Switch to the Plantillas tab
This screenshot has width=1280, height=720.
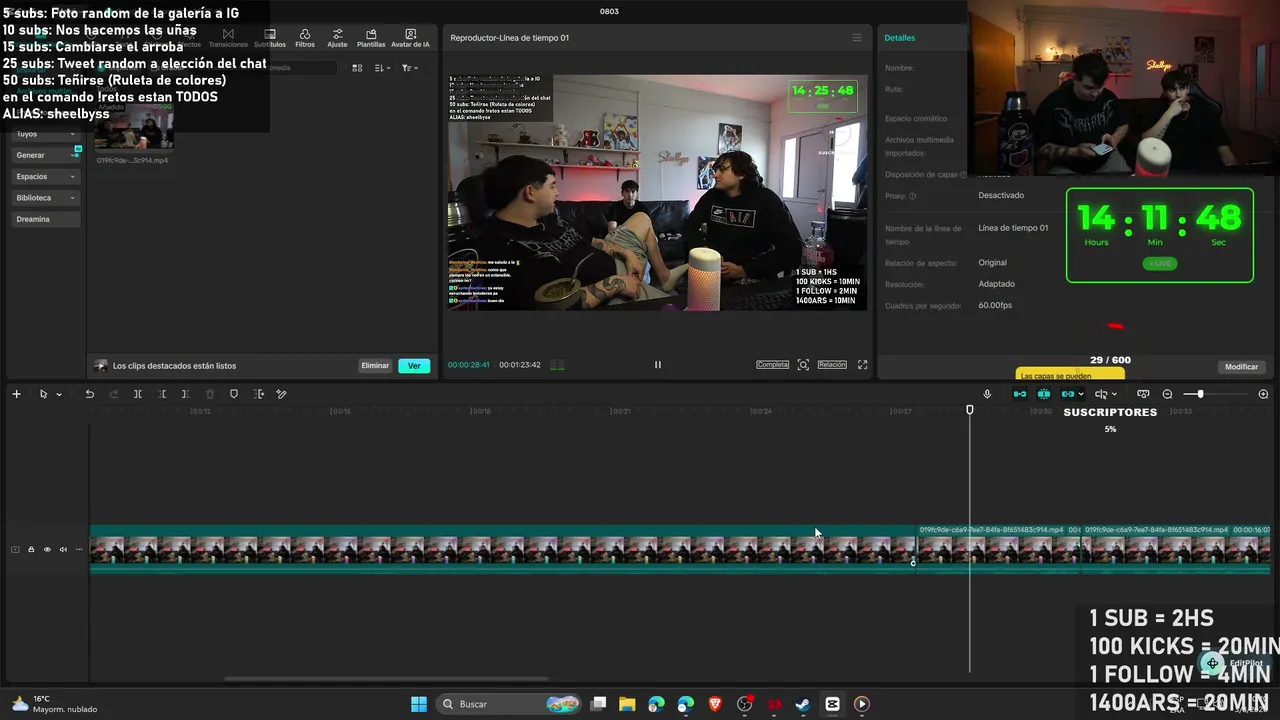tap(371, 38)
